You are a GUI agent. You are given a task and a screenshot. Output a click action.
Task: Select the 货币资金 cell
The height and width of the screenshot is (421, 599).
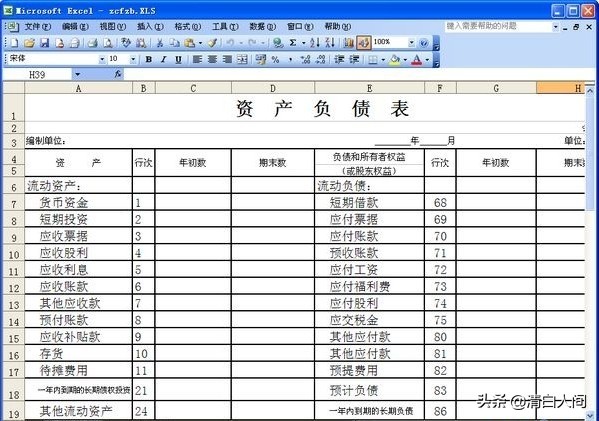[x=78, y=202]
